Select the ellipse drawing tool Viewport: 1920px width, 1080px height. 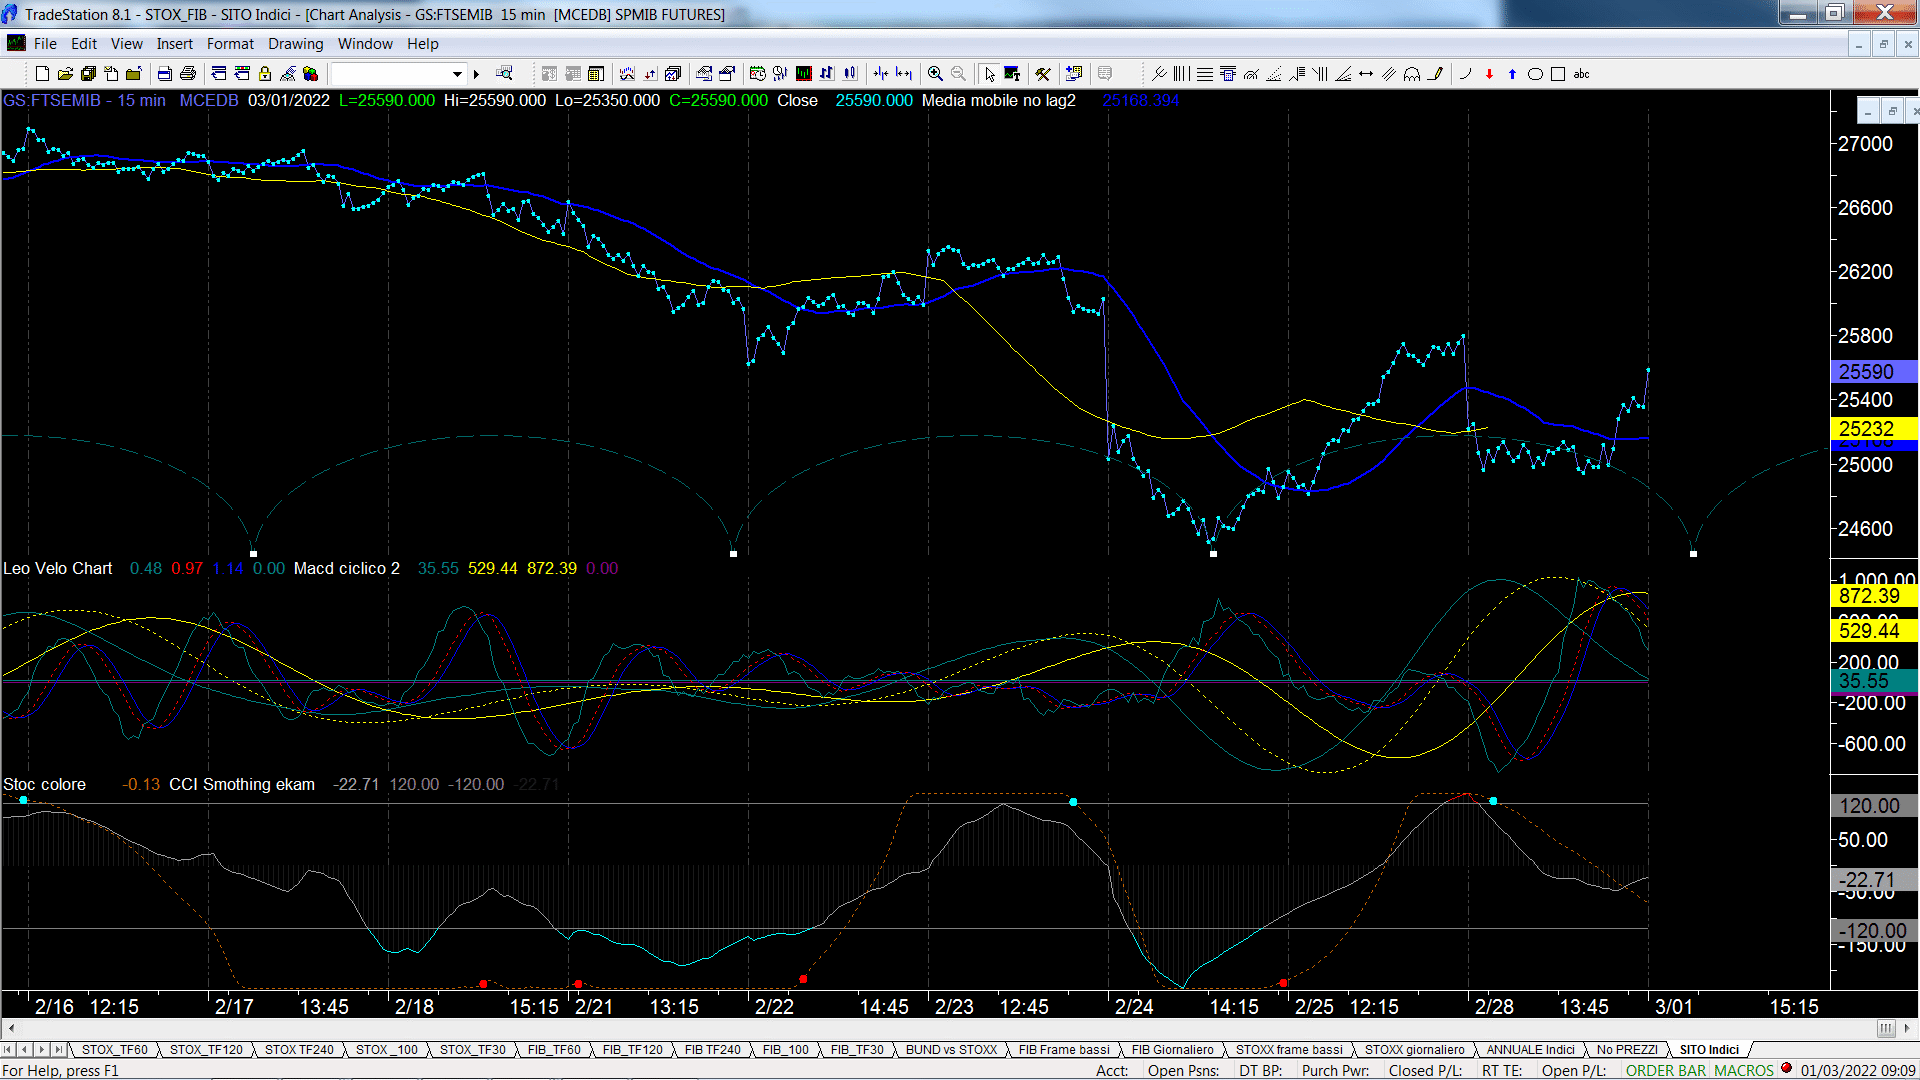tap(1535, 74)
